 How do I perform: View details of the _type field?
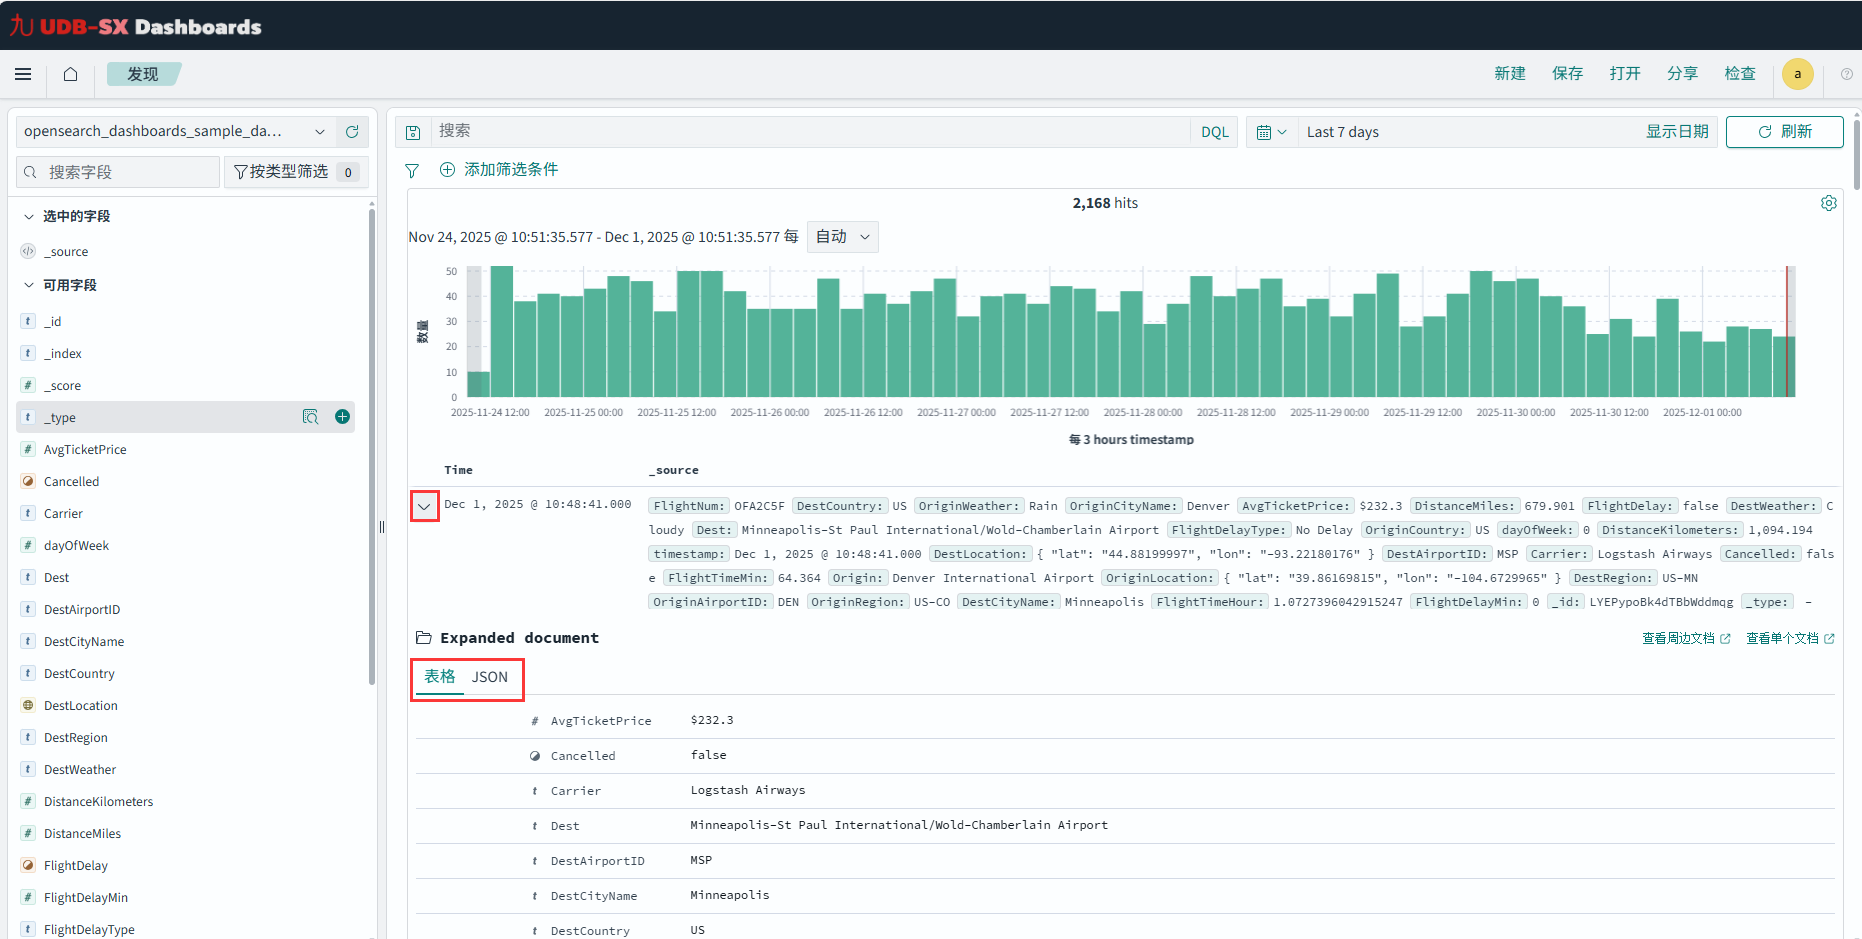click(x=310, y=417)
